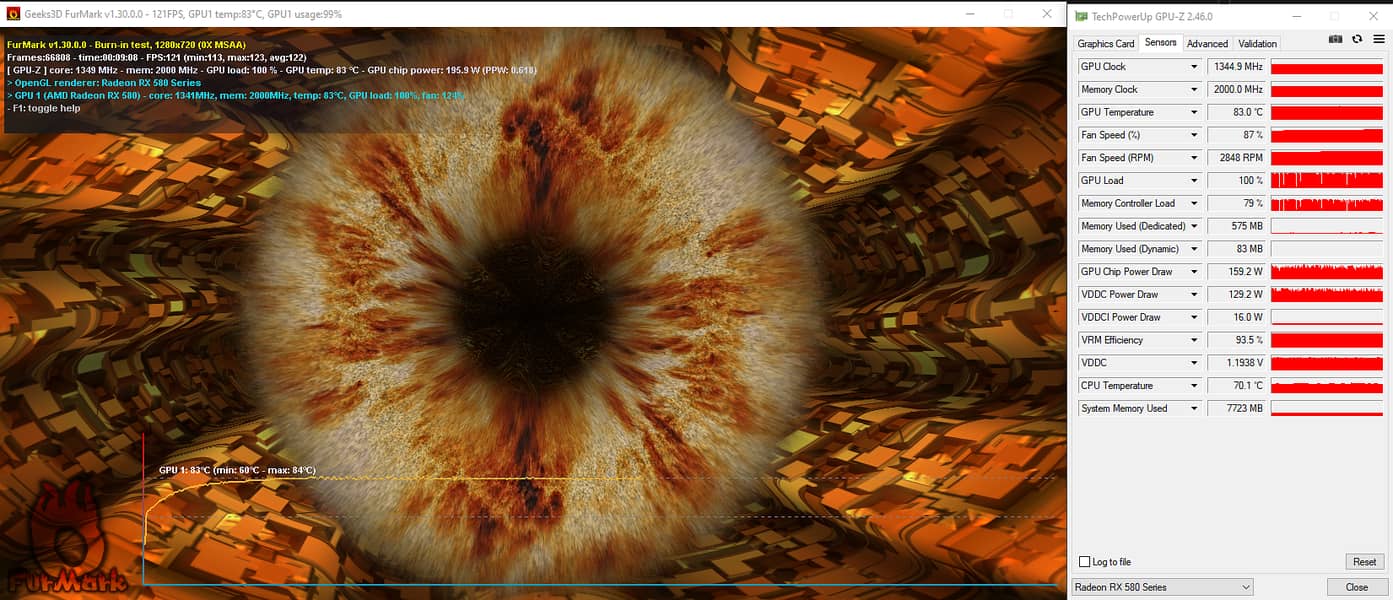Open the VDDCI Power Draw dropdown
This screenshot has width=1393, height=600.
click(x=1193, y=318)
